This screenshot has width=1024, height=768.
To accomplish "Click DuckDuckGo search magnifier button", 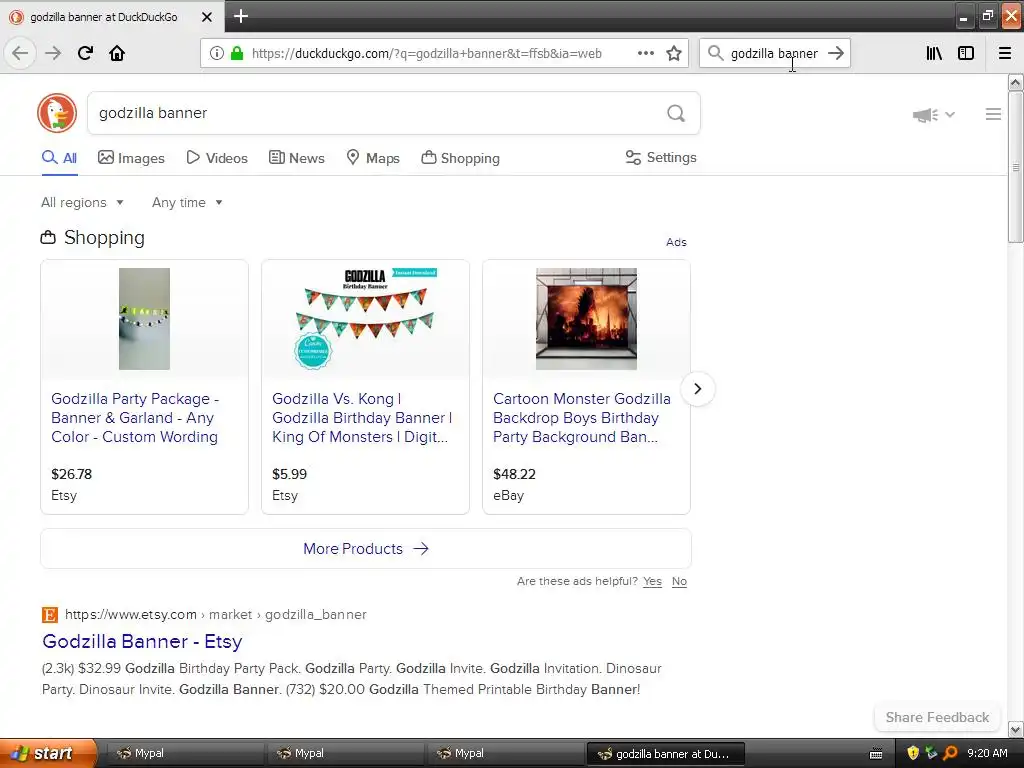I will pos(676,114).
